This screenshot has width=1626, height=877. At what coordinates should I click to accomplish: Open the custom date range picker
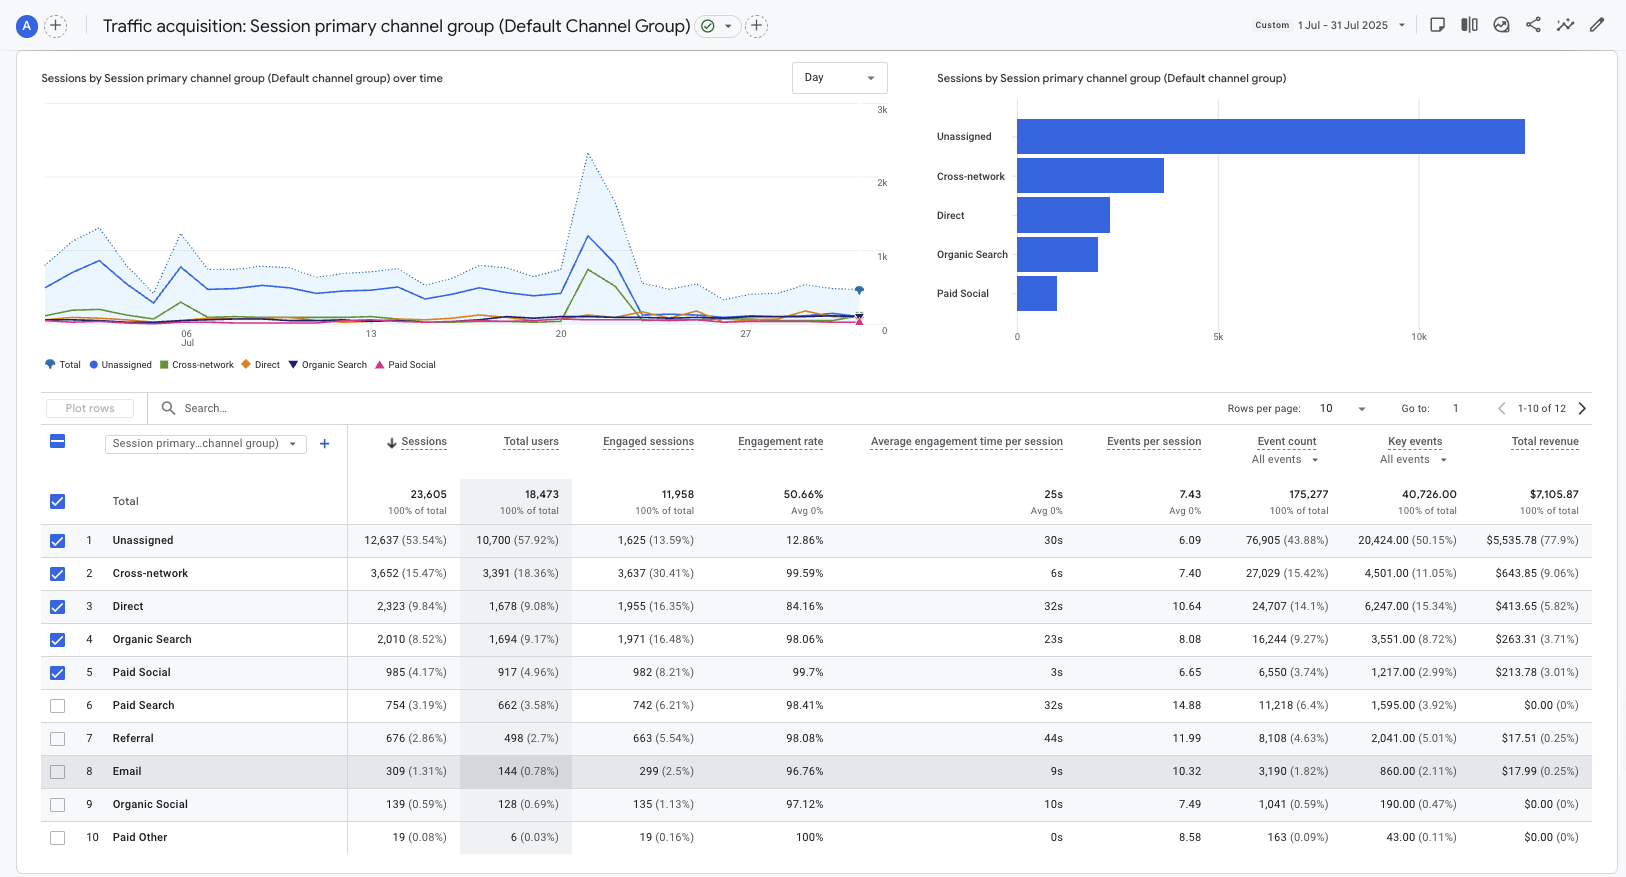coord(1330,25)
